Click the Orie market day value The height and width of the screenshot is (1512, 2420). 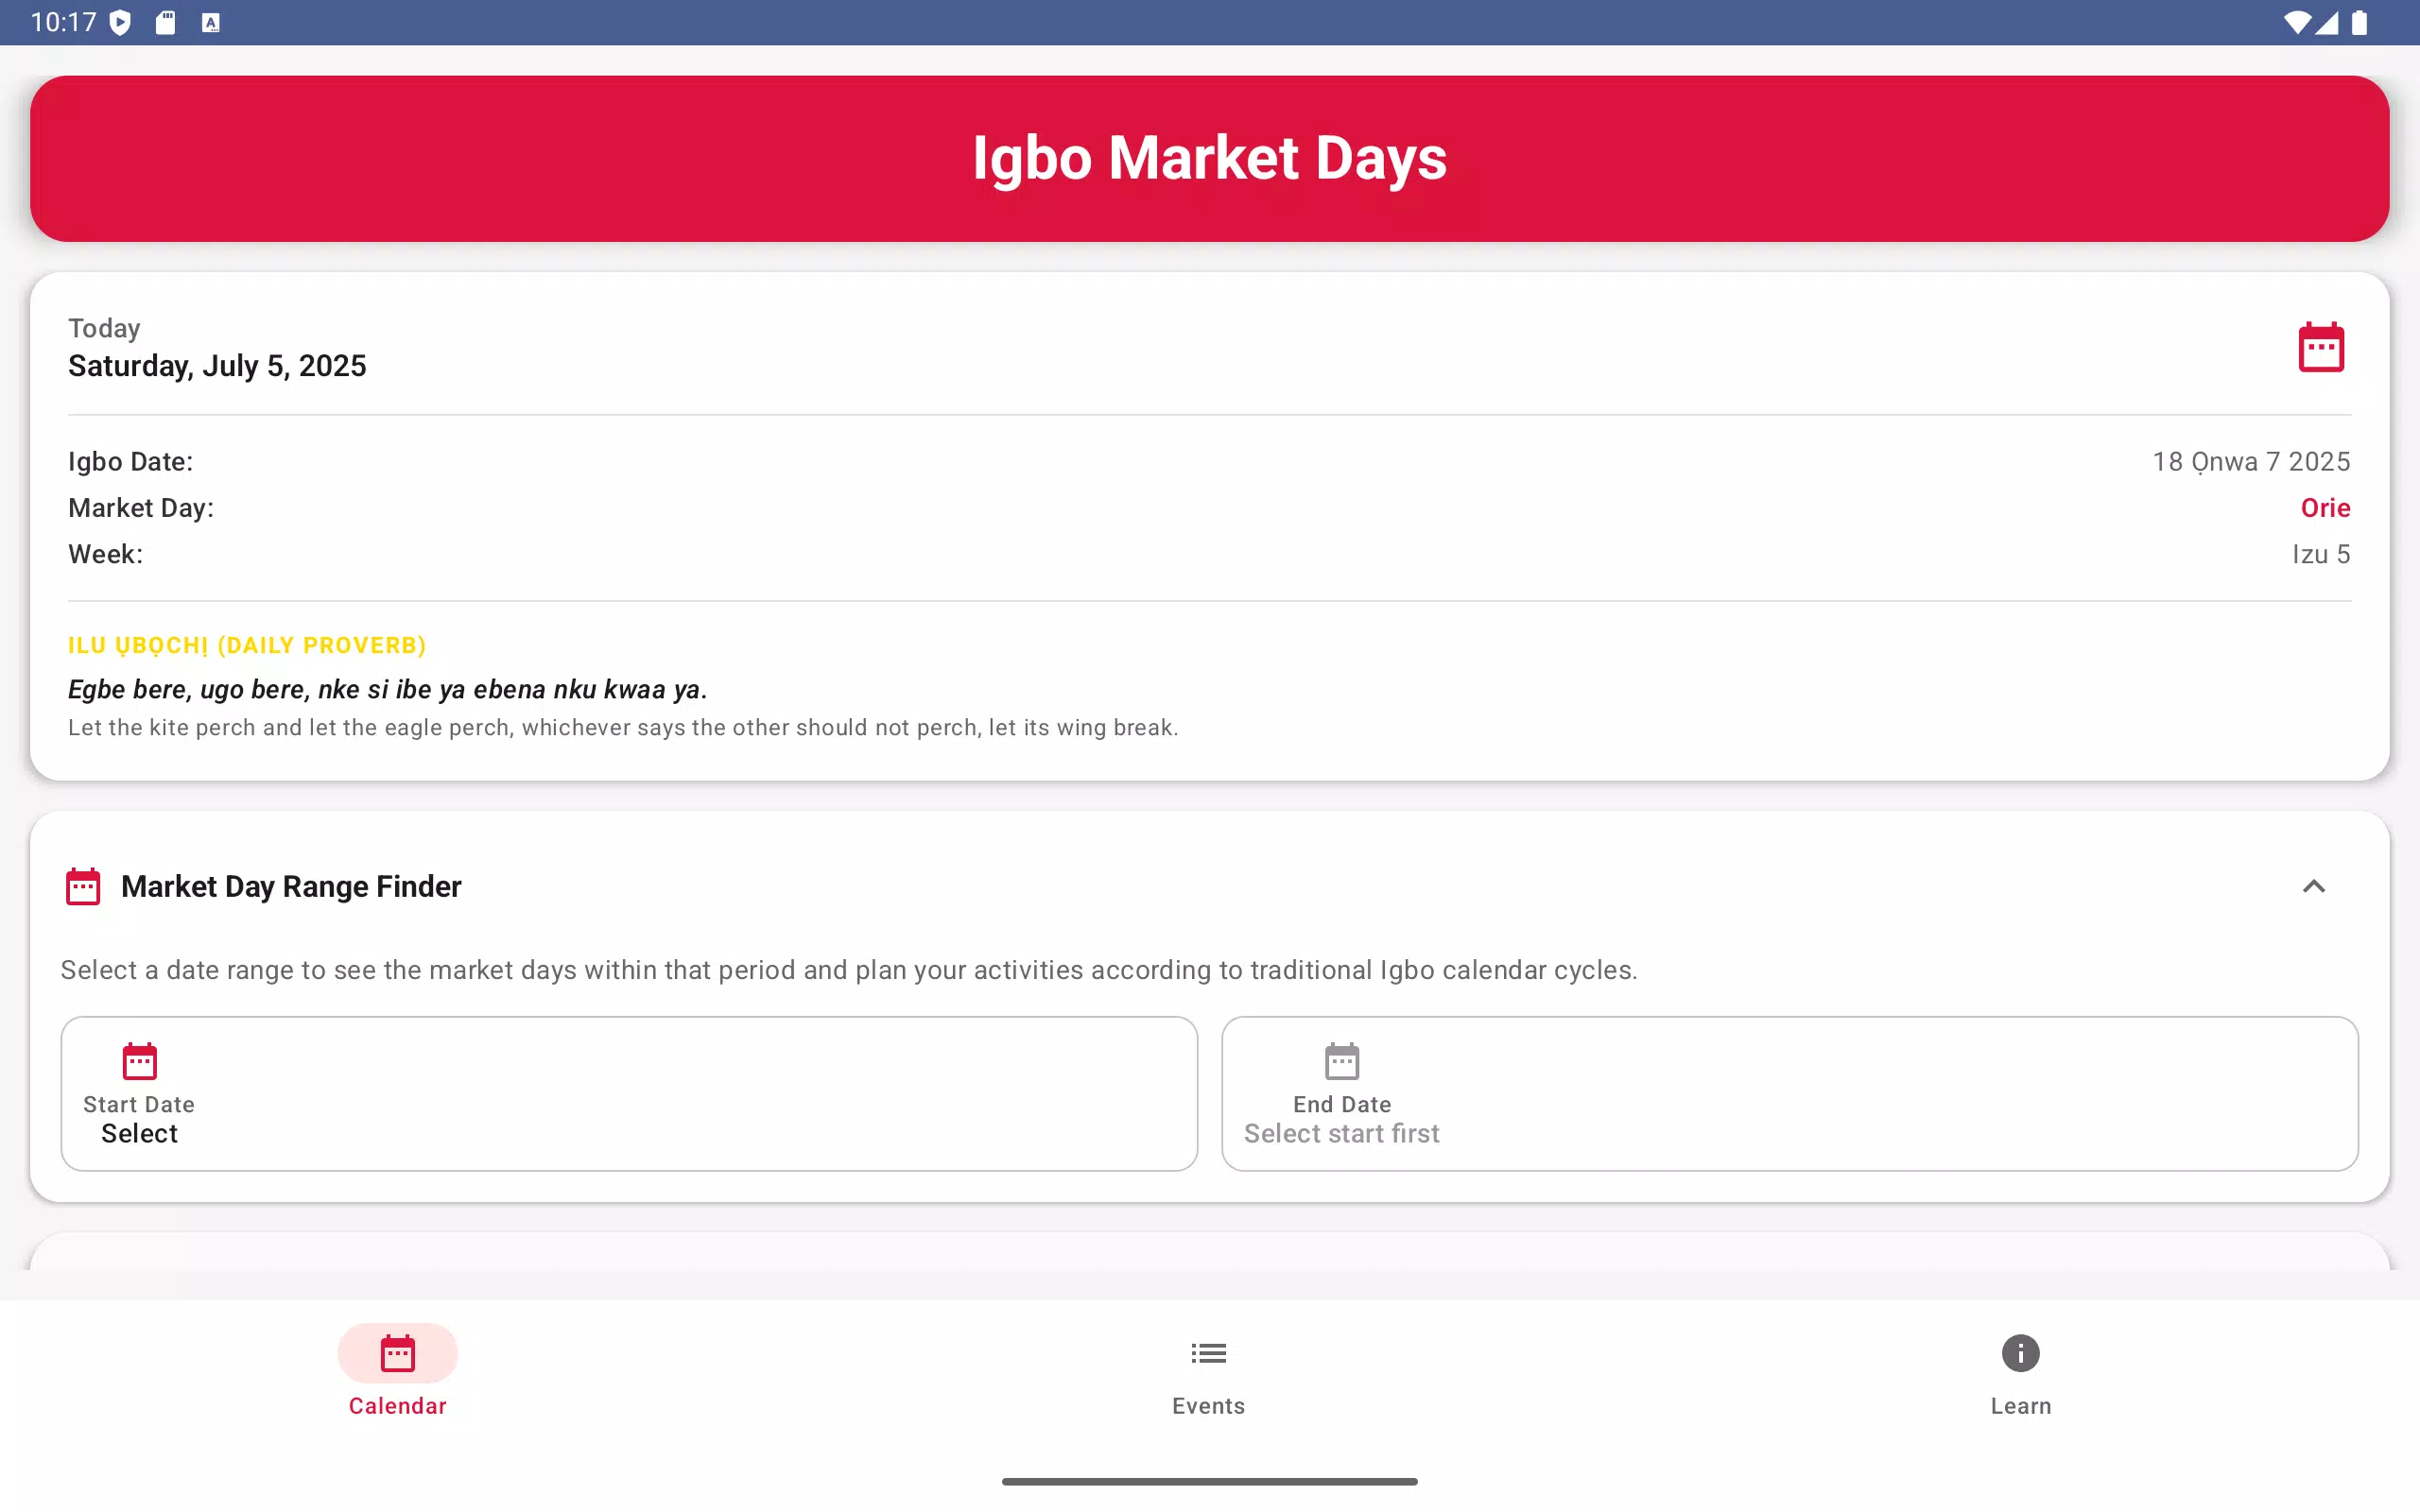tap(2325, 508)
